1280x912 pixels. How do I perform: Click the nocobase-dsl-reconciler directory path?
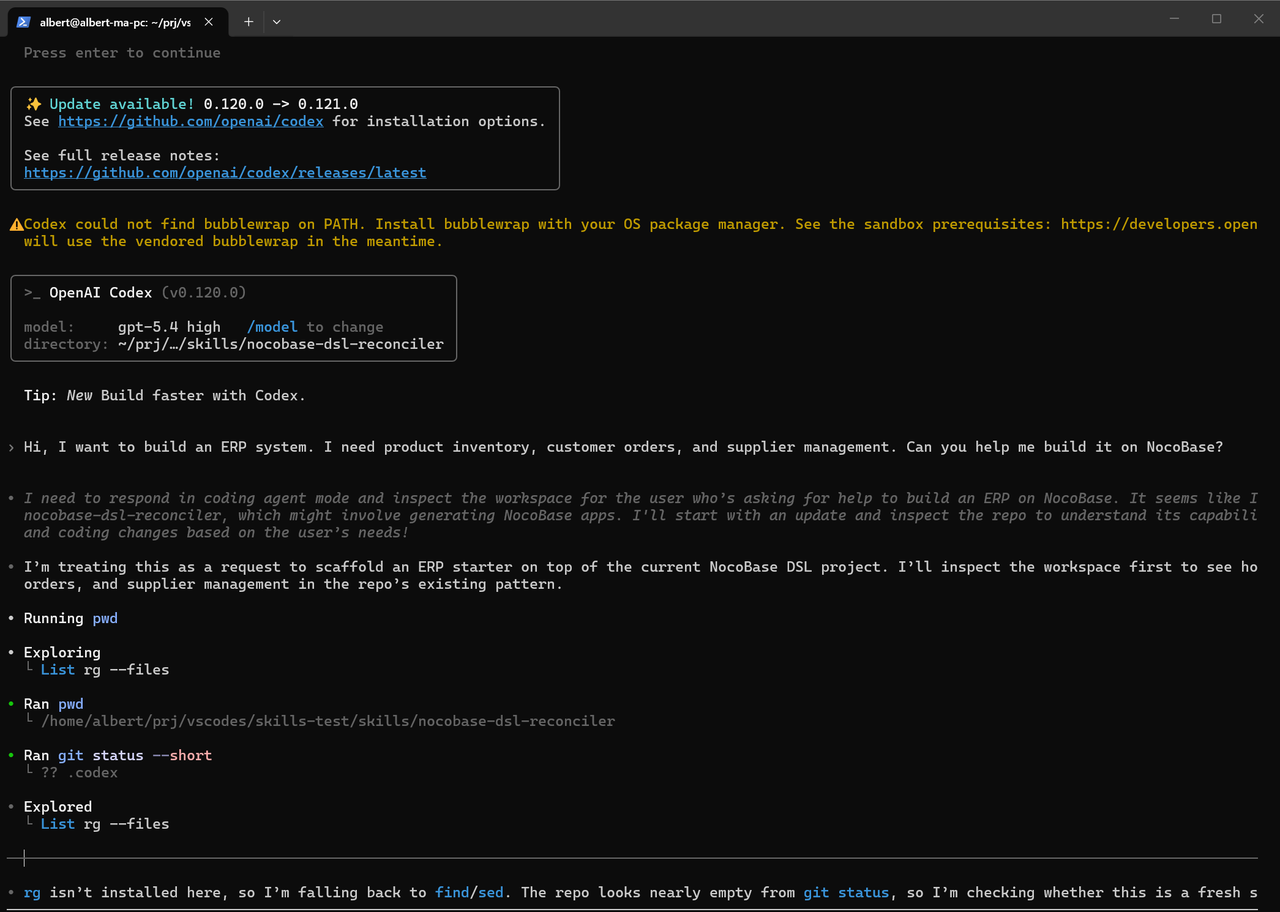coord(281,343)
